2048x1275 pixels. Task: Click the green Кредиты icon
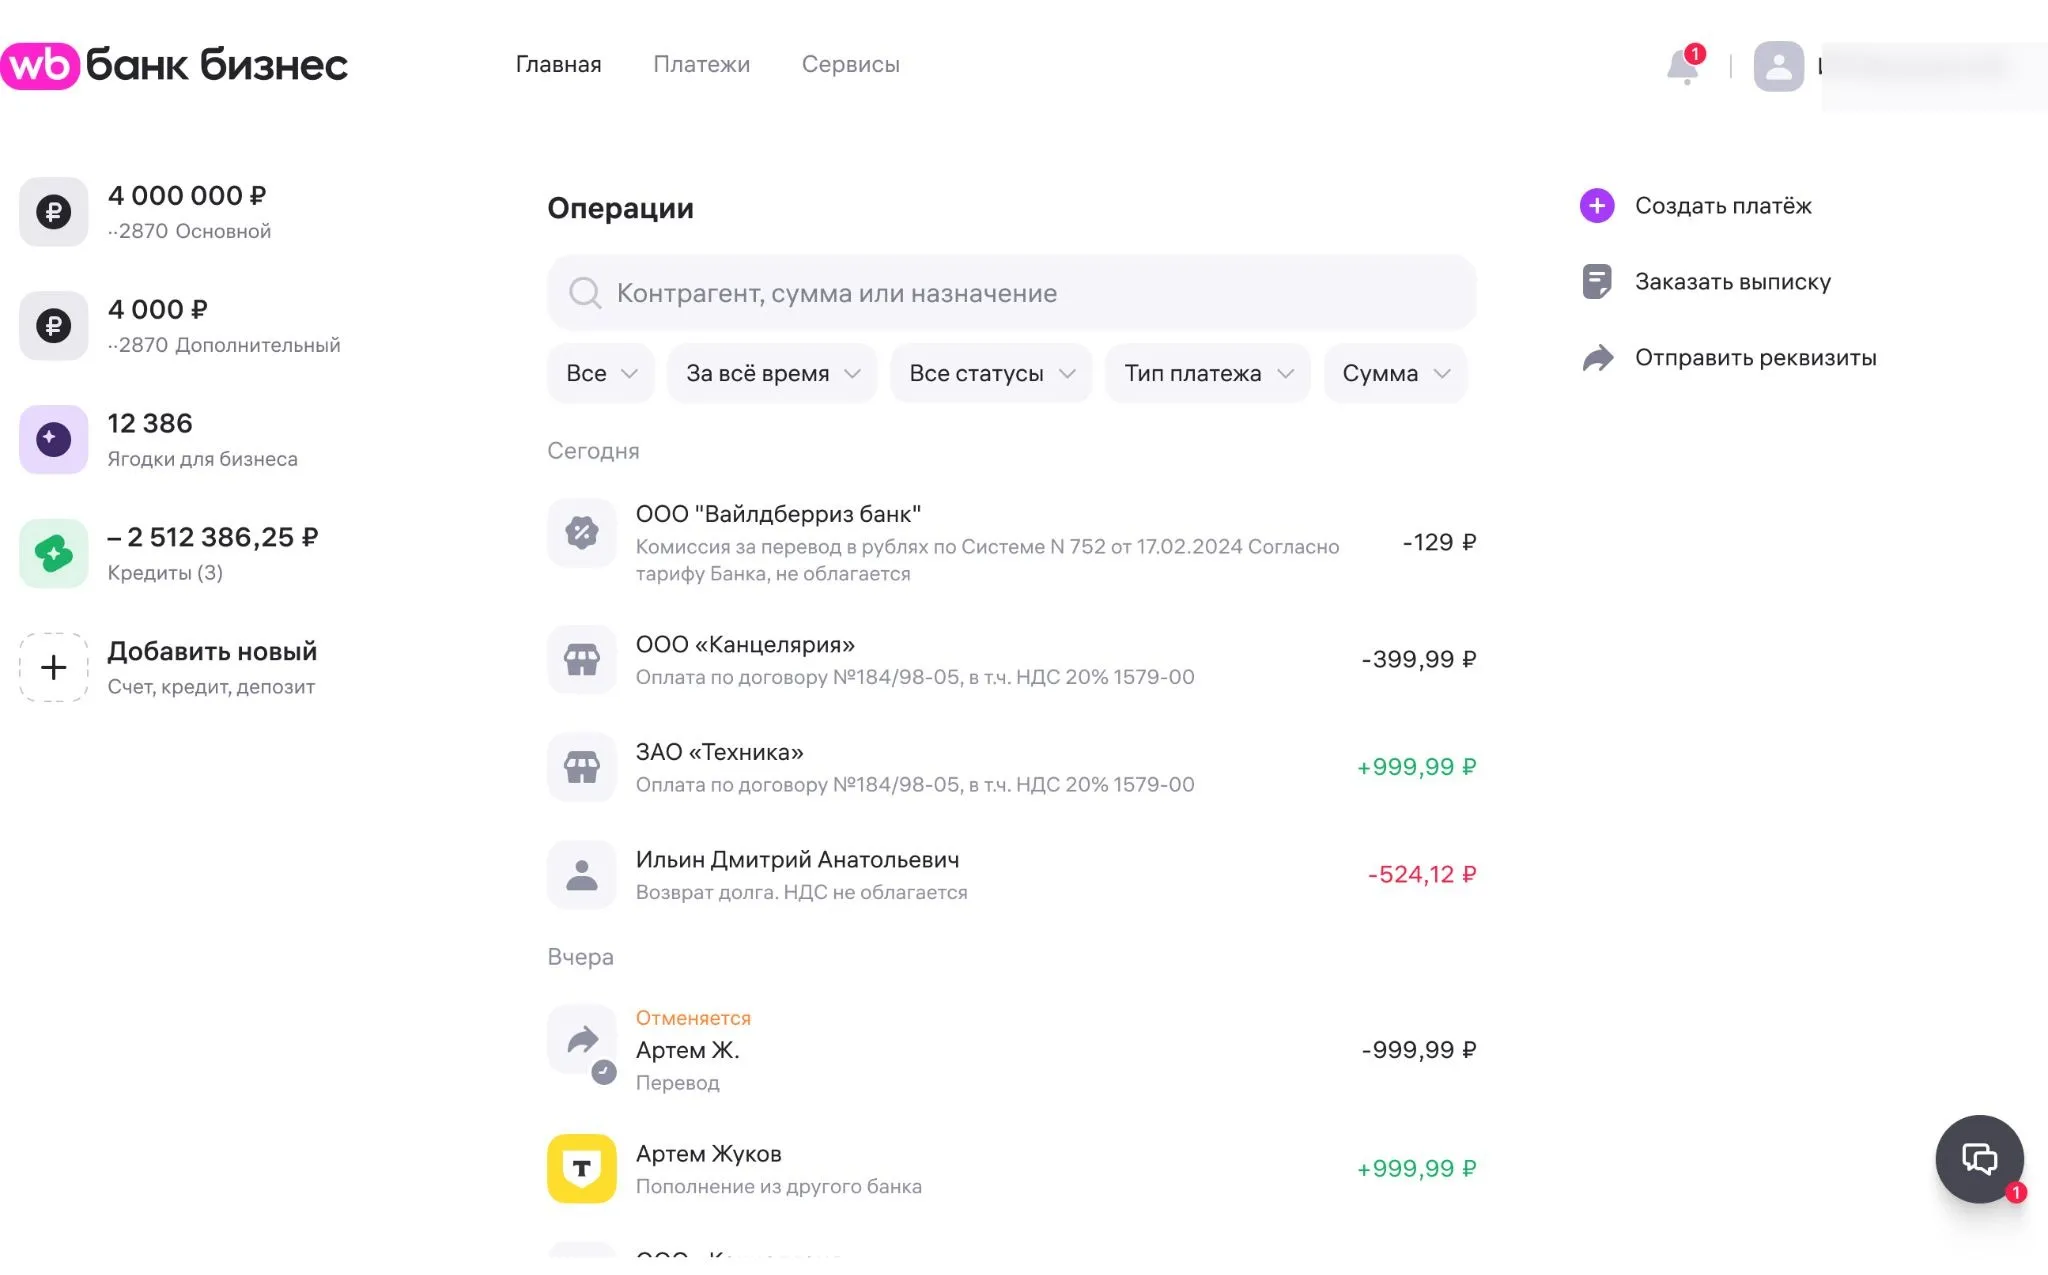click(x=54, y=554)
